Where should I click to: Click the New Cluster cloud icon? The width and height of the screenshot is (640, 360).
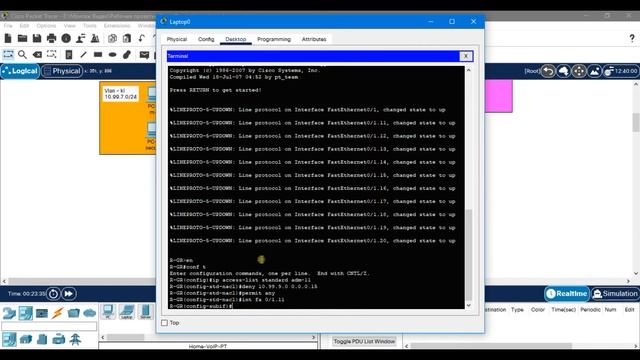564,71
